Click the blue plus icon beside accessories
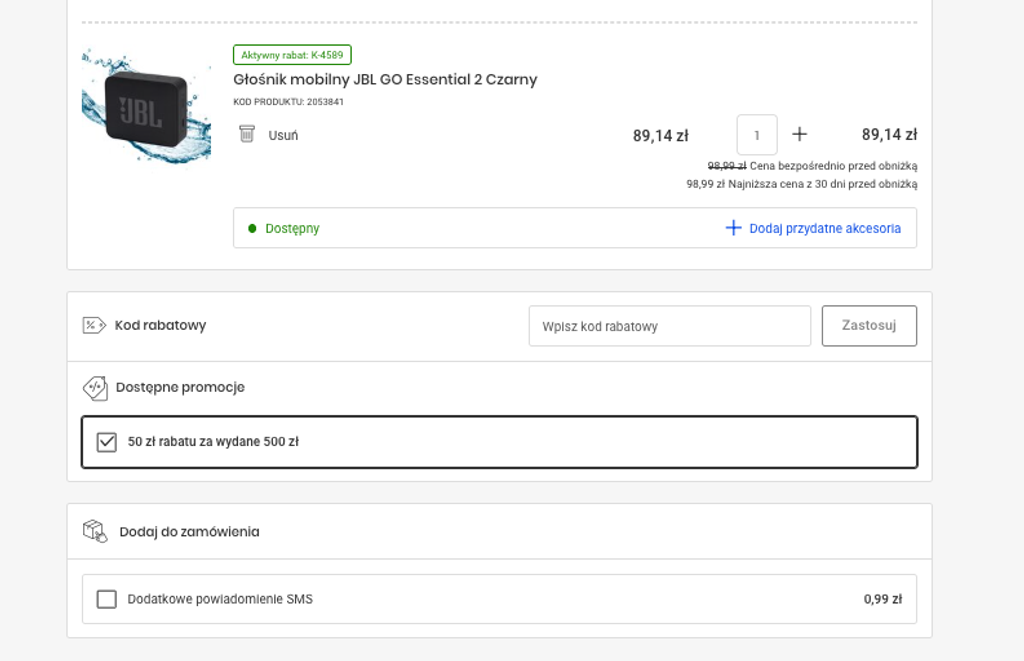Screen dimensions: 1024x661 (x=733, y=228)
